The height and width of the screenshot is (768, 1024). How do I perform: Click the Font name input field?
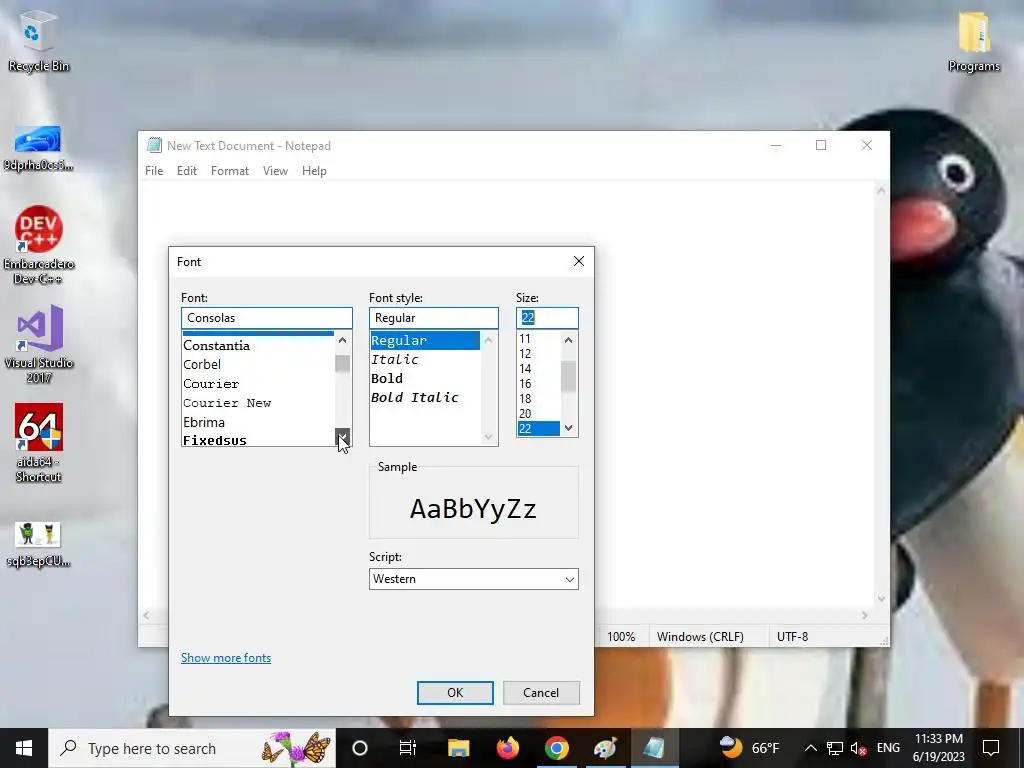tap(266, 318)
